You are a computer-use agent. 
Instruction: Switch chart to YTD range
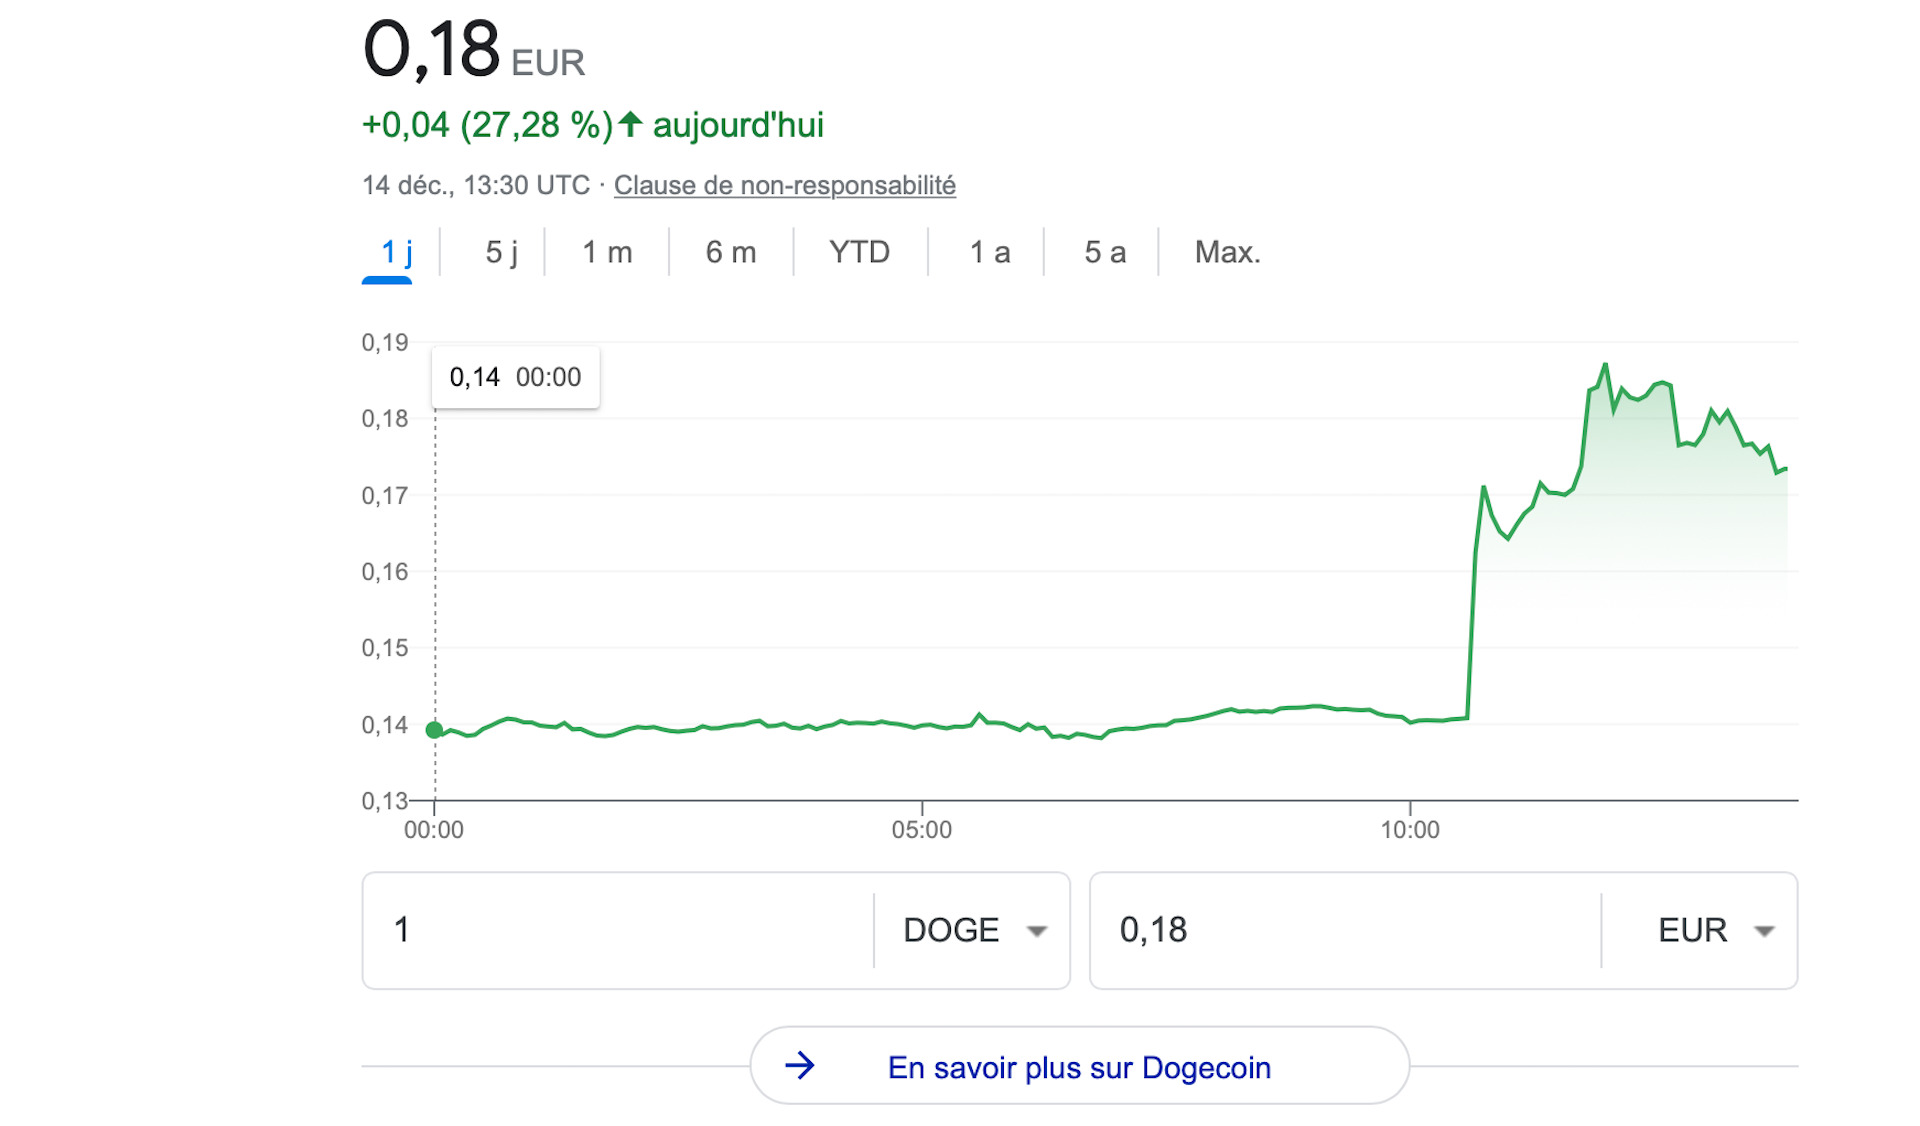tap(859, 252)
